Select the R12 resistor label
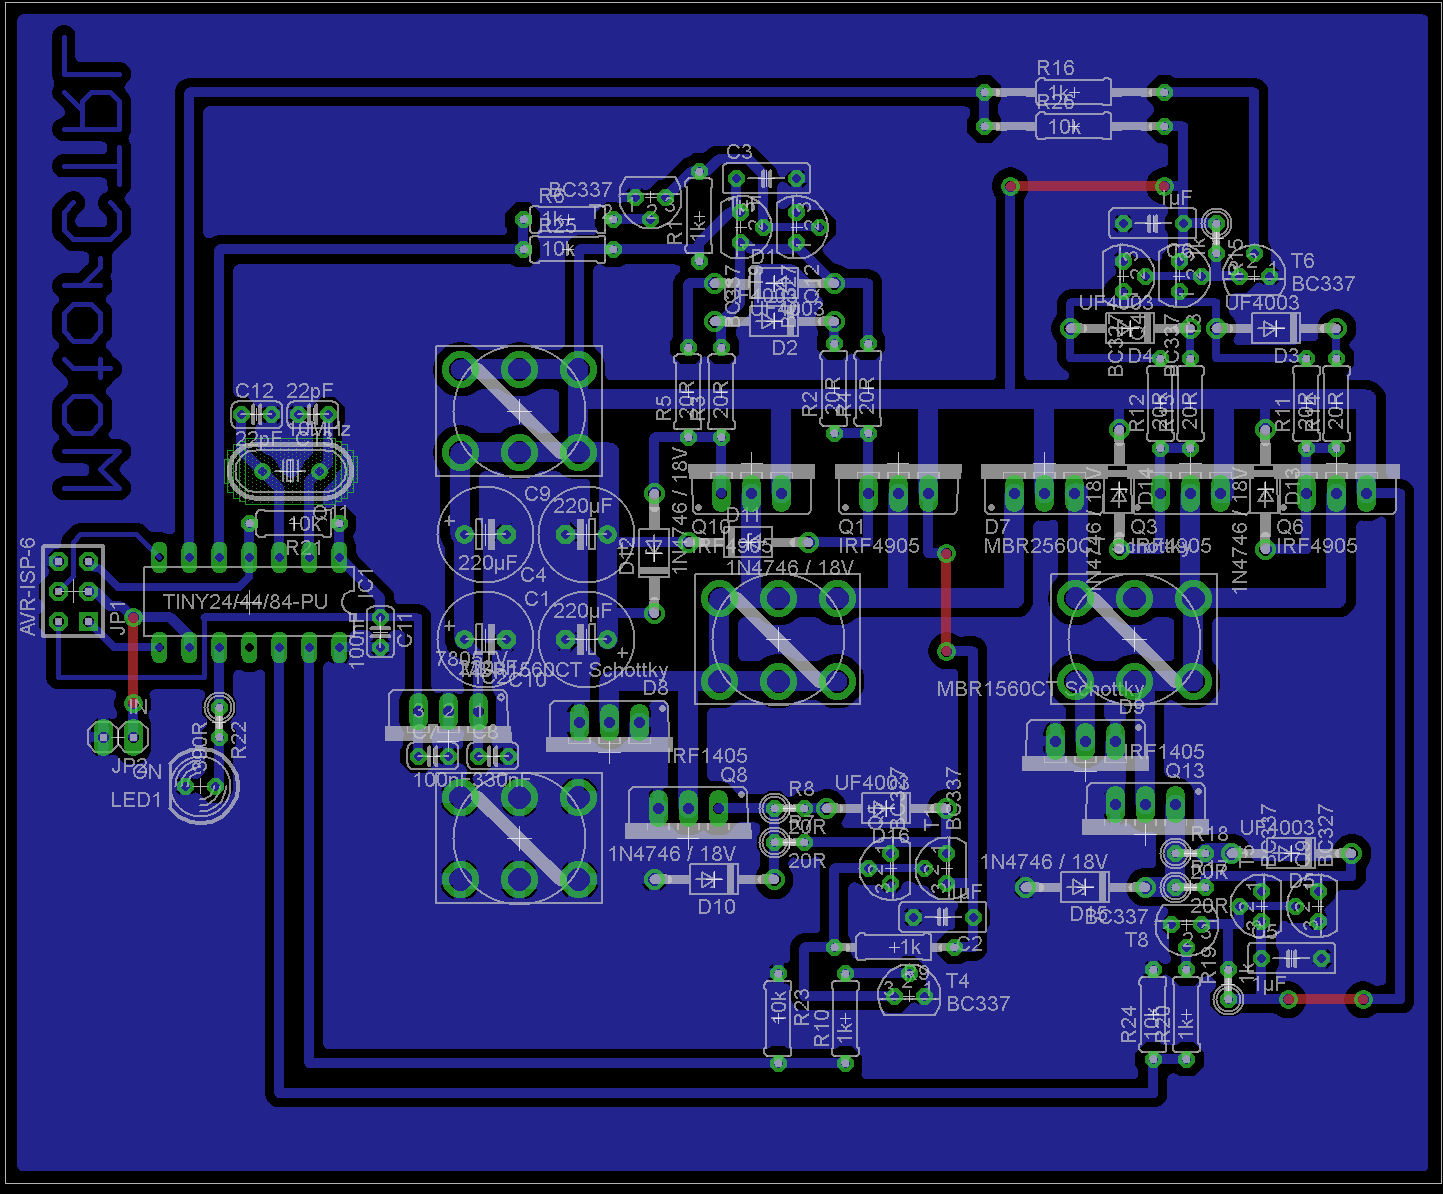This screenshot has height=1194, width=1443. pos(1136,413)
